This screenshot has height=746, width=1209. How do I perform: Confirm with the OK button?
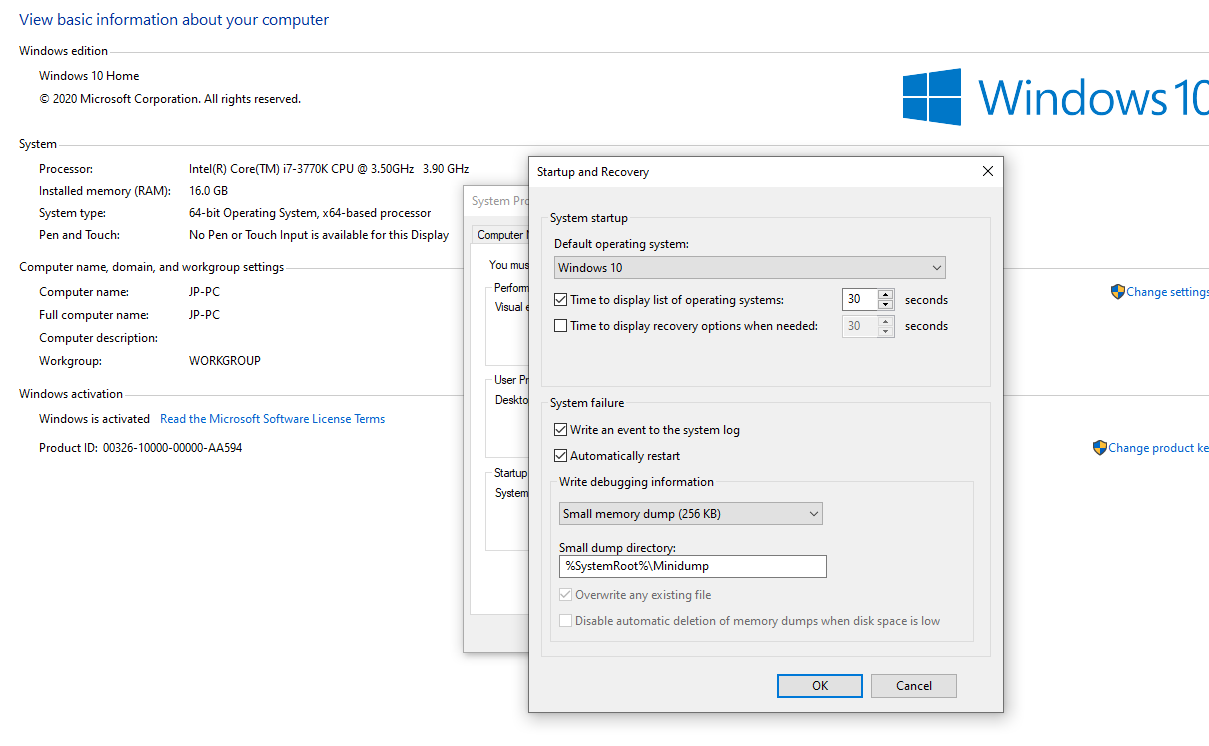click(820, 686)
